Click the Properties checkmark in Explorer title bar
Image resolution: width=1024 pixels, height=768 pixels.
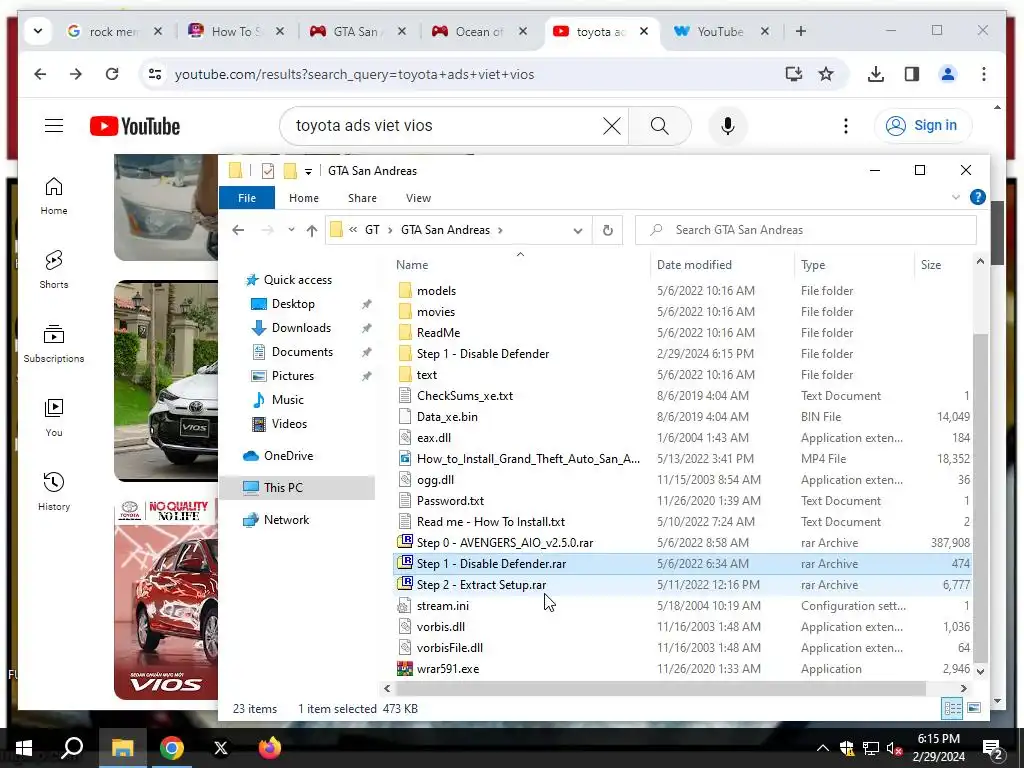[268, 171]
